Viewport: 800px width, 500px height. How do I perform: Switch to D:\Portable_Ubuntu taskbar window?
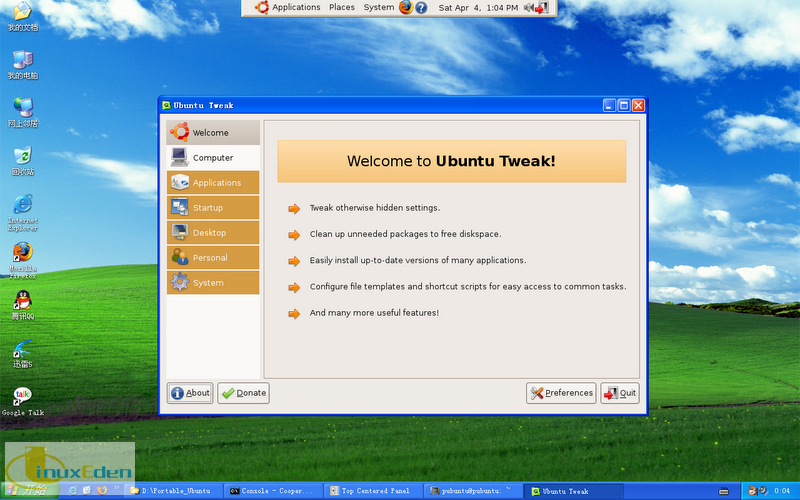(x=174, y=491)
